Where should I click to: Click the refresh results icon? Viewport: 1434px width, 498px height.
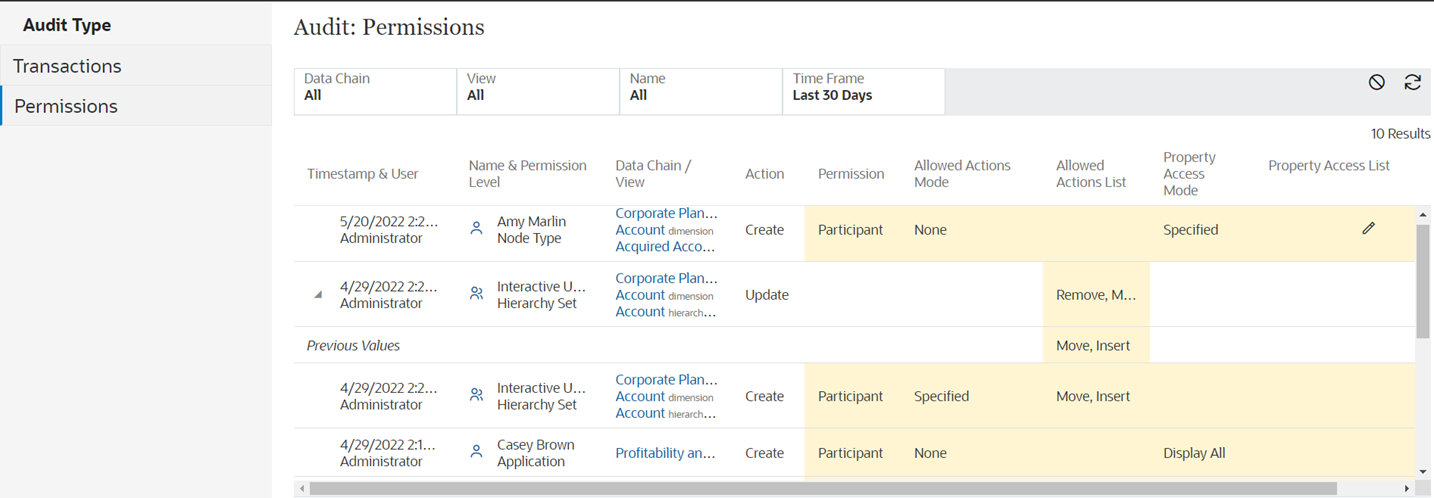click(x=1412, y=83)
